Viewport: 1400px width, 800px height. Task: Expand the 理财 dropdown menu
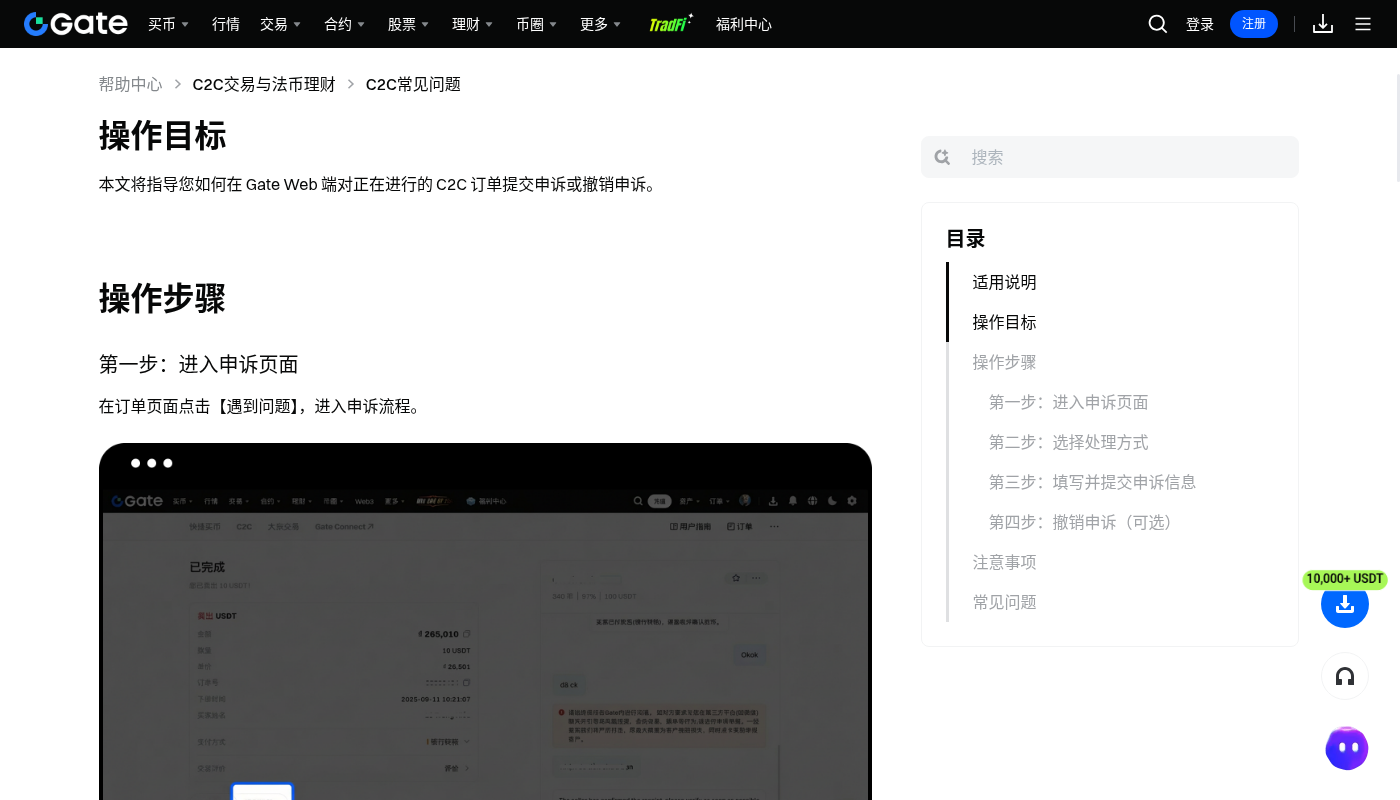tap(472, 24)
